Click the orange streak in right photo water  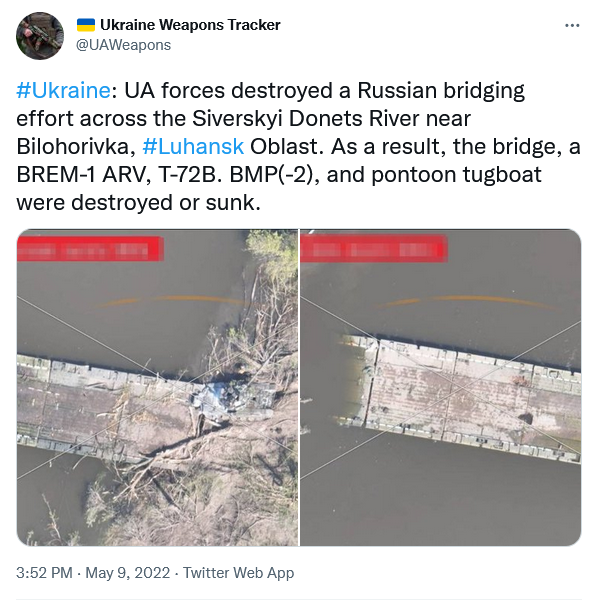[x=468, y=301]
